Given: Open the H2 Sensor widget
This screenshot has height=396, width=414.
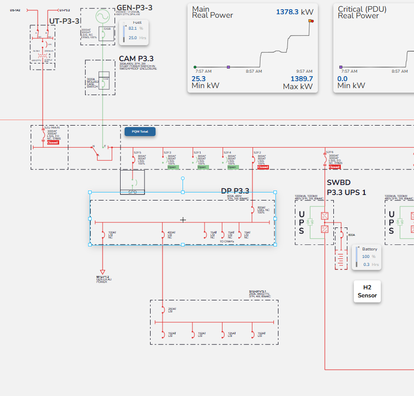Looking at the screenshot, I should click(x=367, y=291).
